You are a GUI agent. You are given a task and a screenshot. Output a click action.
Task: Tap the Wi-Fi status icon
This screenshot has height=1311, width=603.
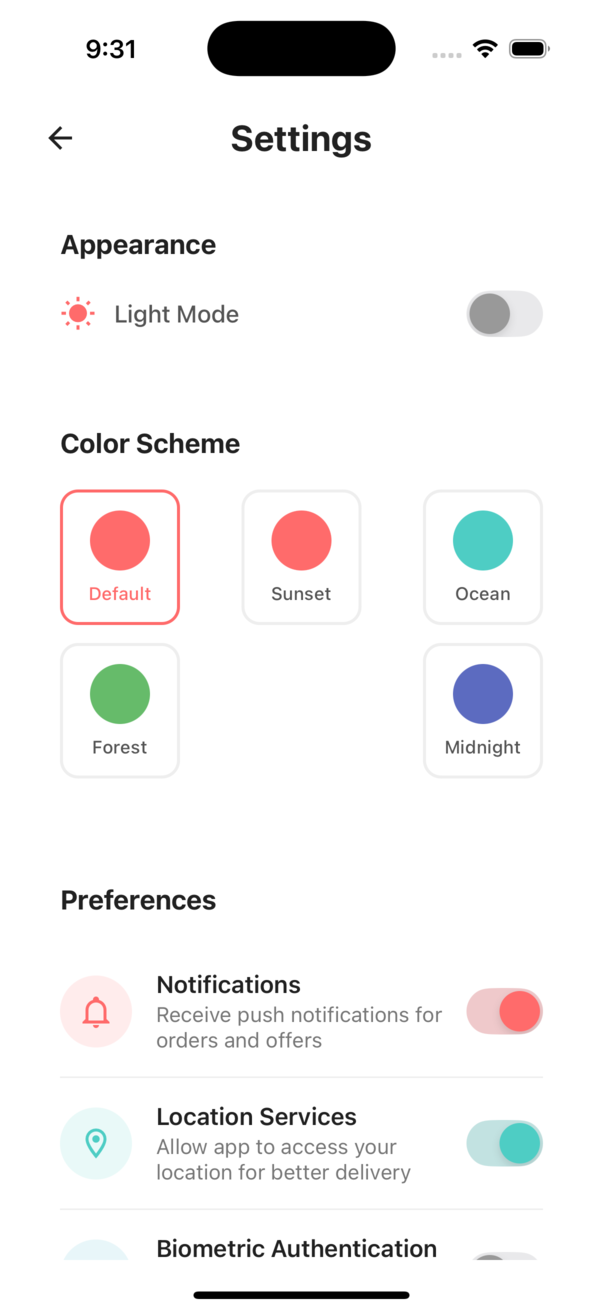[x=486, y=49]
